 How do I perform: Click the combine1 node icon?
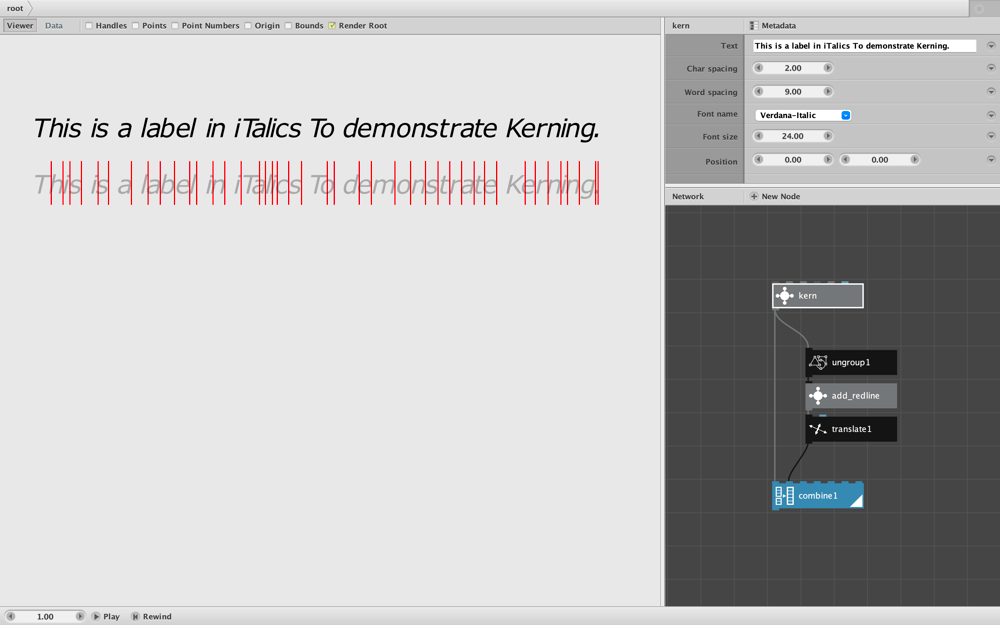pyautogui.click(x=784, y=496)
